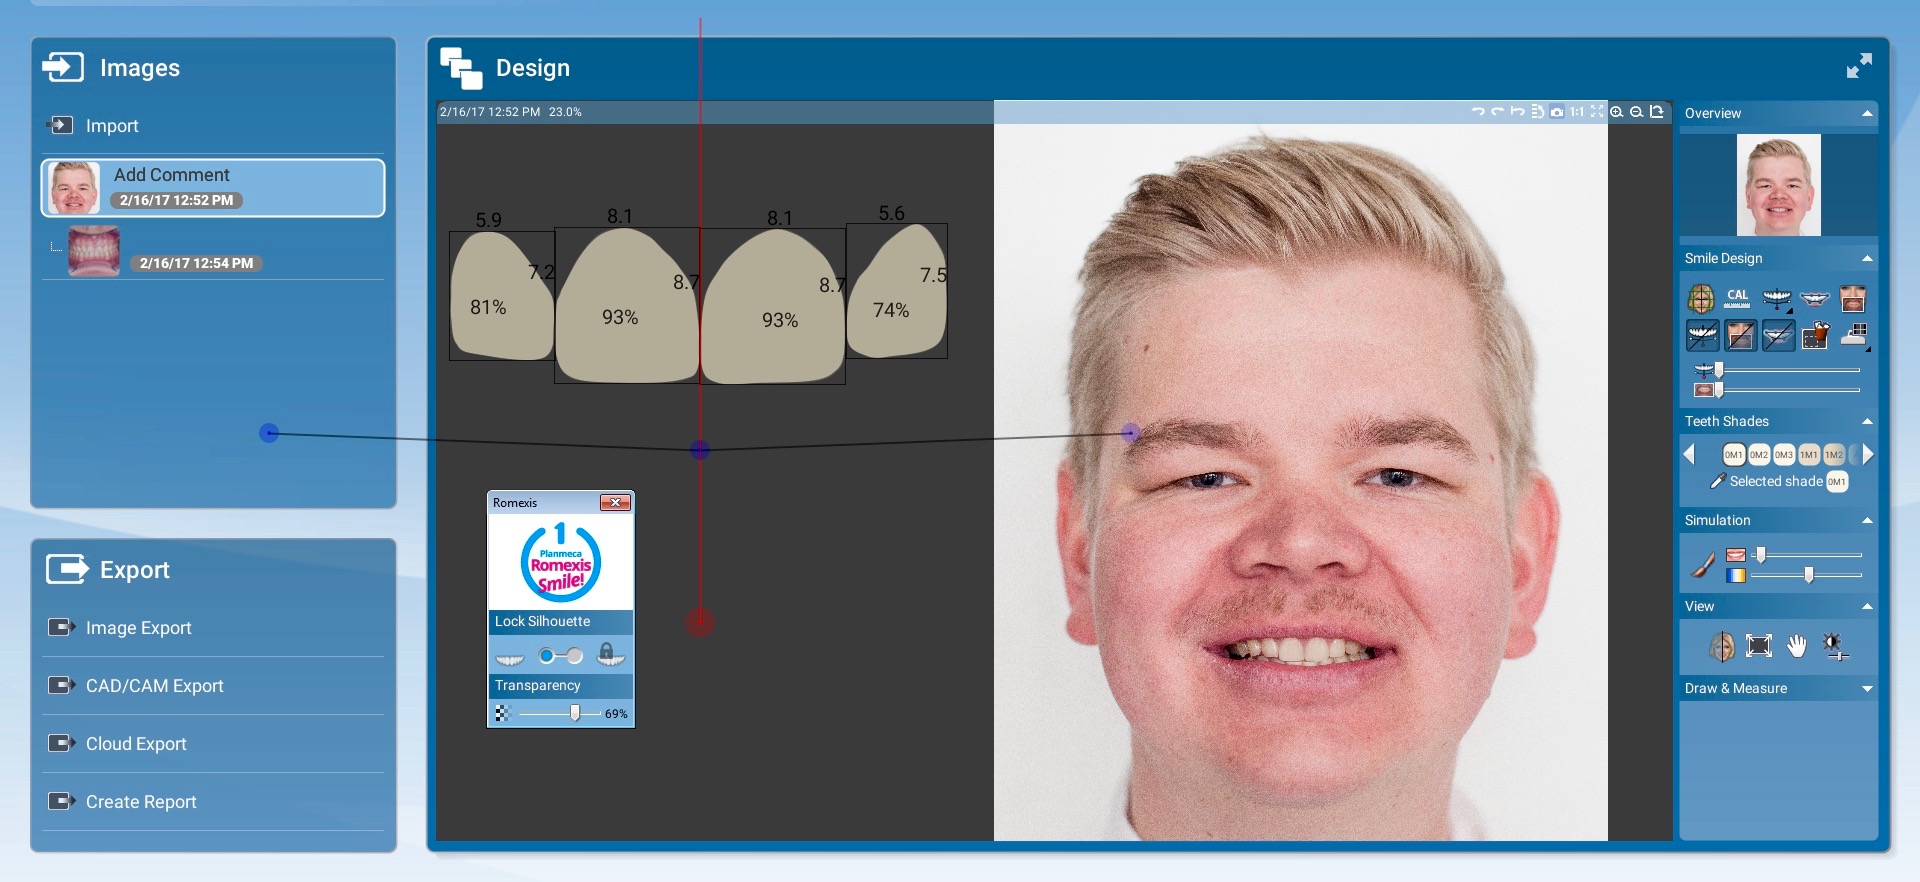The image size is (1920, 882).
Task: Select the simulation paintbrush tool
Action: pos(1702,565)
